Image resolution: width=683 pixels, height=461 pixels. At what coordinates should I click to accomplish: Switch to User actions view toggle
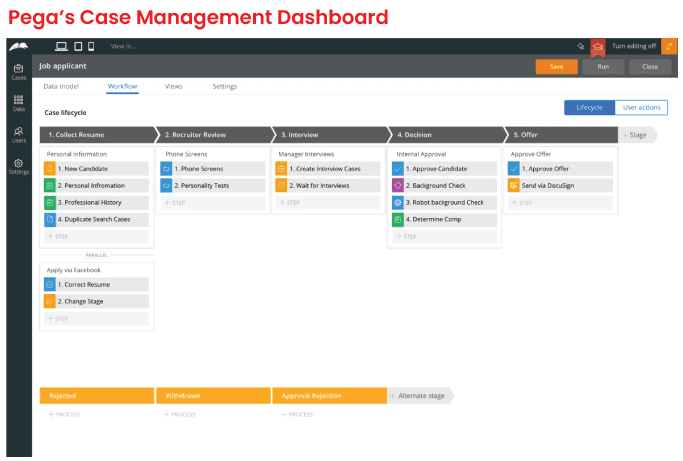point(641,107)
